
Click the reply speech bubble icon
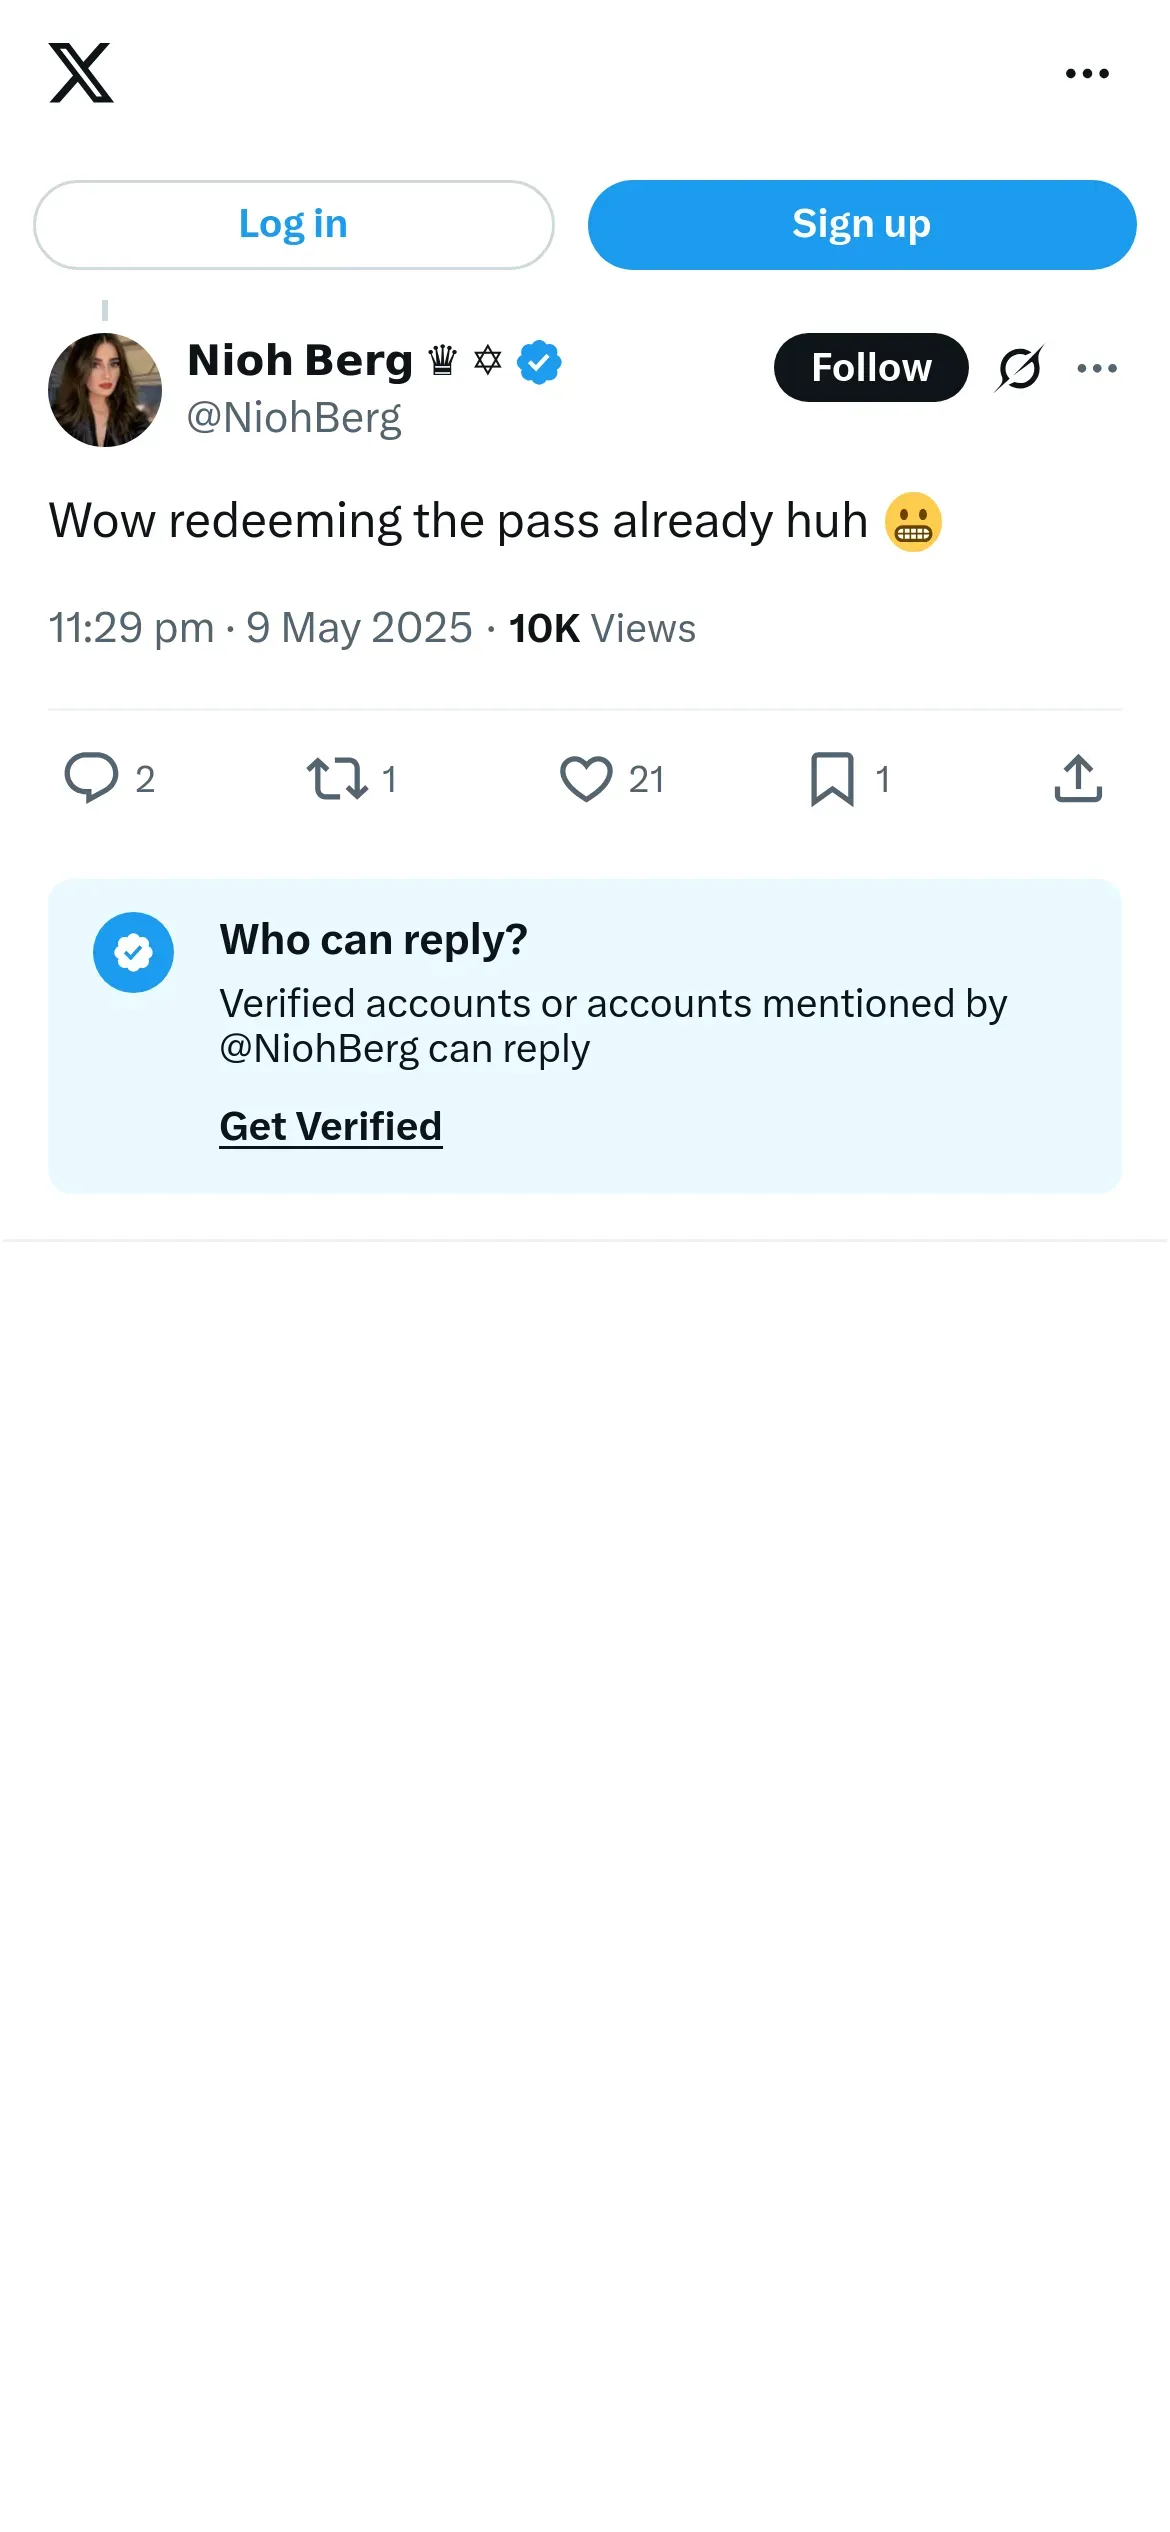[x=91, y=778]
